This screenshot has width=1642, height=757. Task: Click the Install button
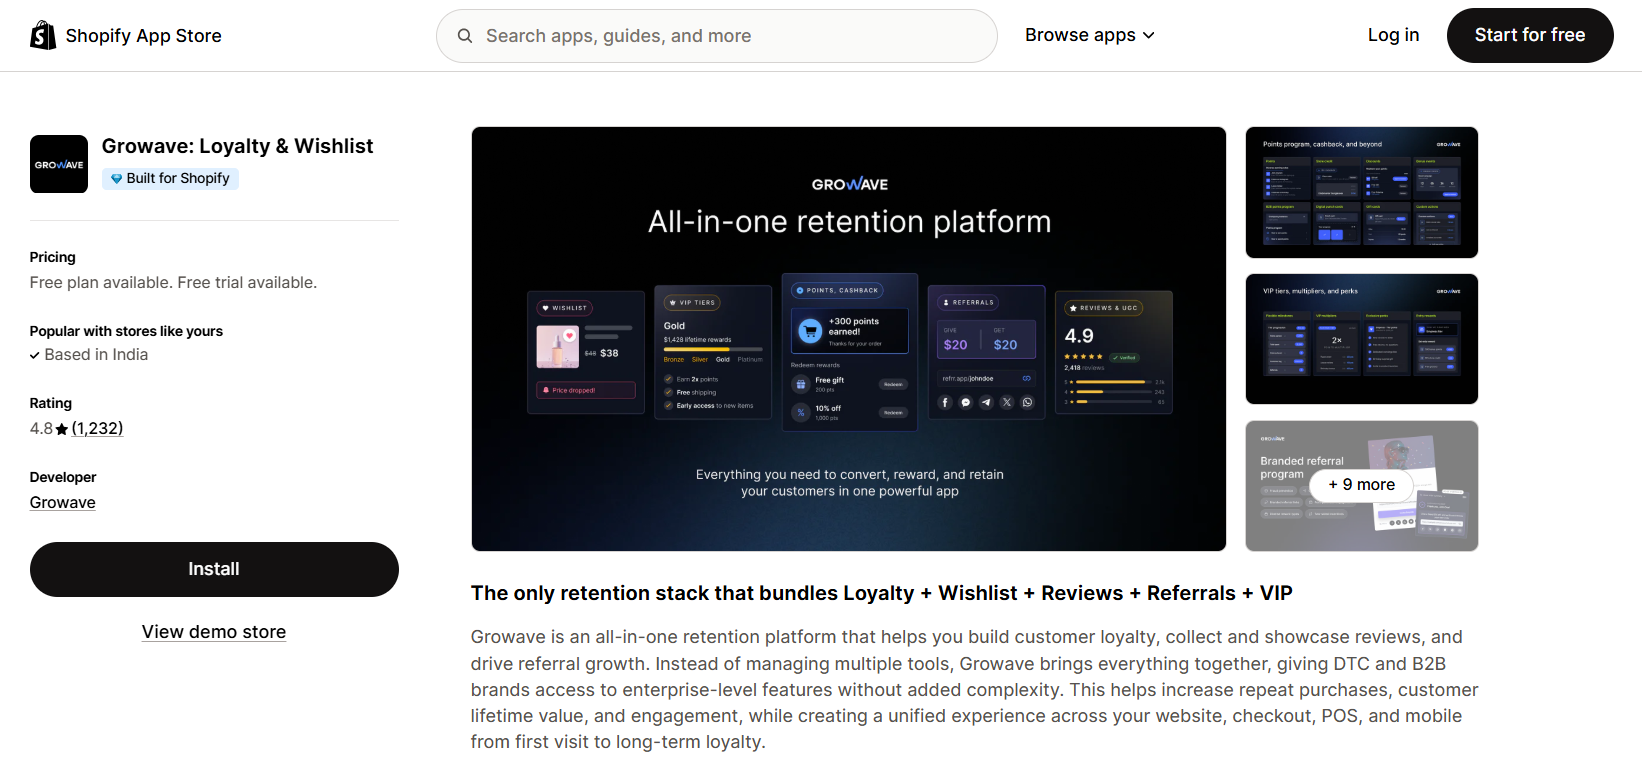214,569
